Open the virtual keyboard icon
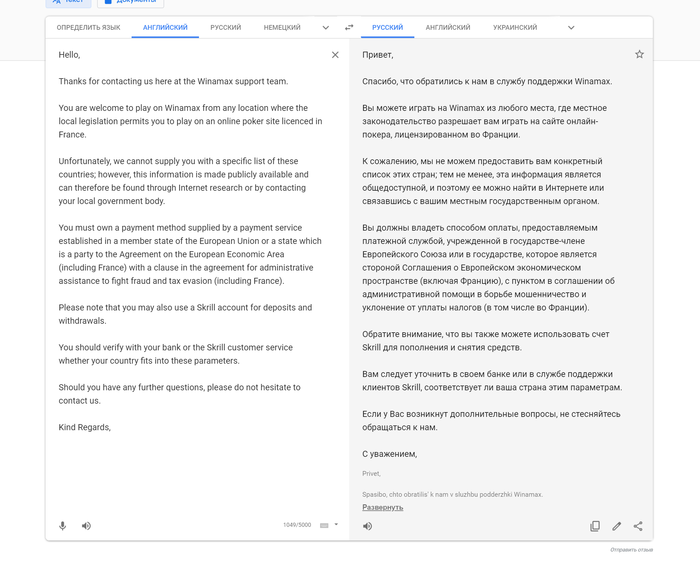The image size is (700, 568). coord(324,525)
